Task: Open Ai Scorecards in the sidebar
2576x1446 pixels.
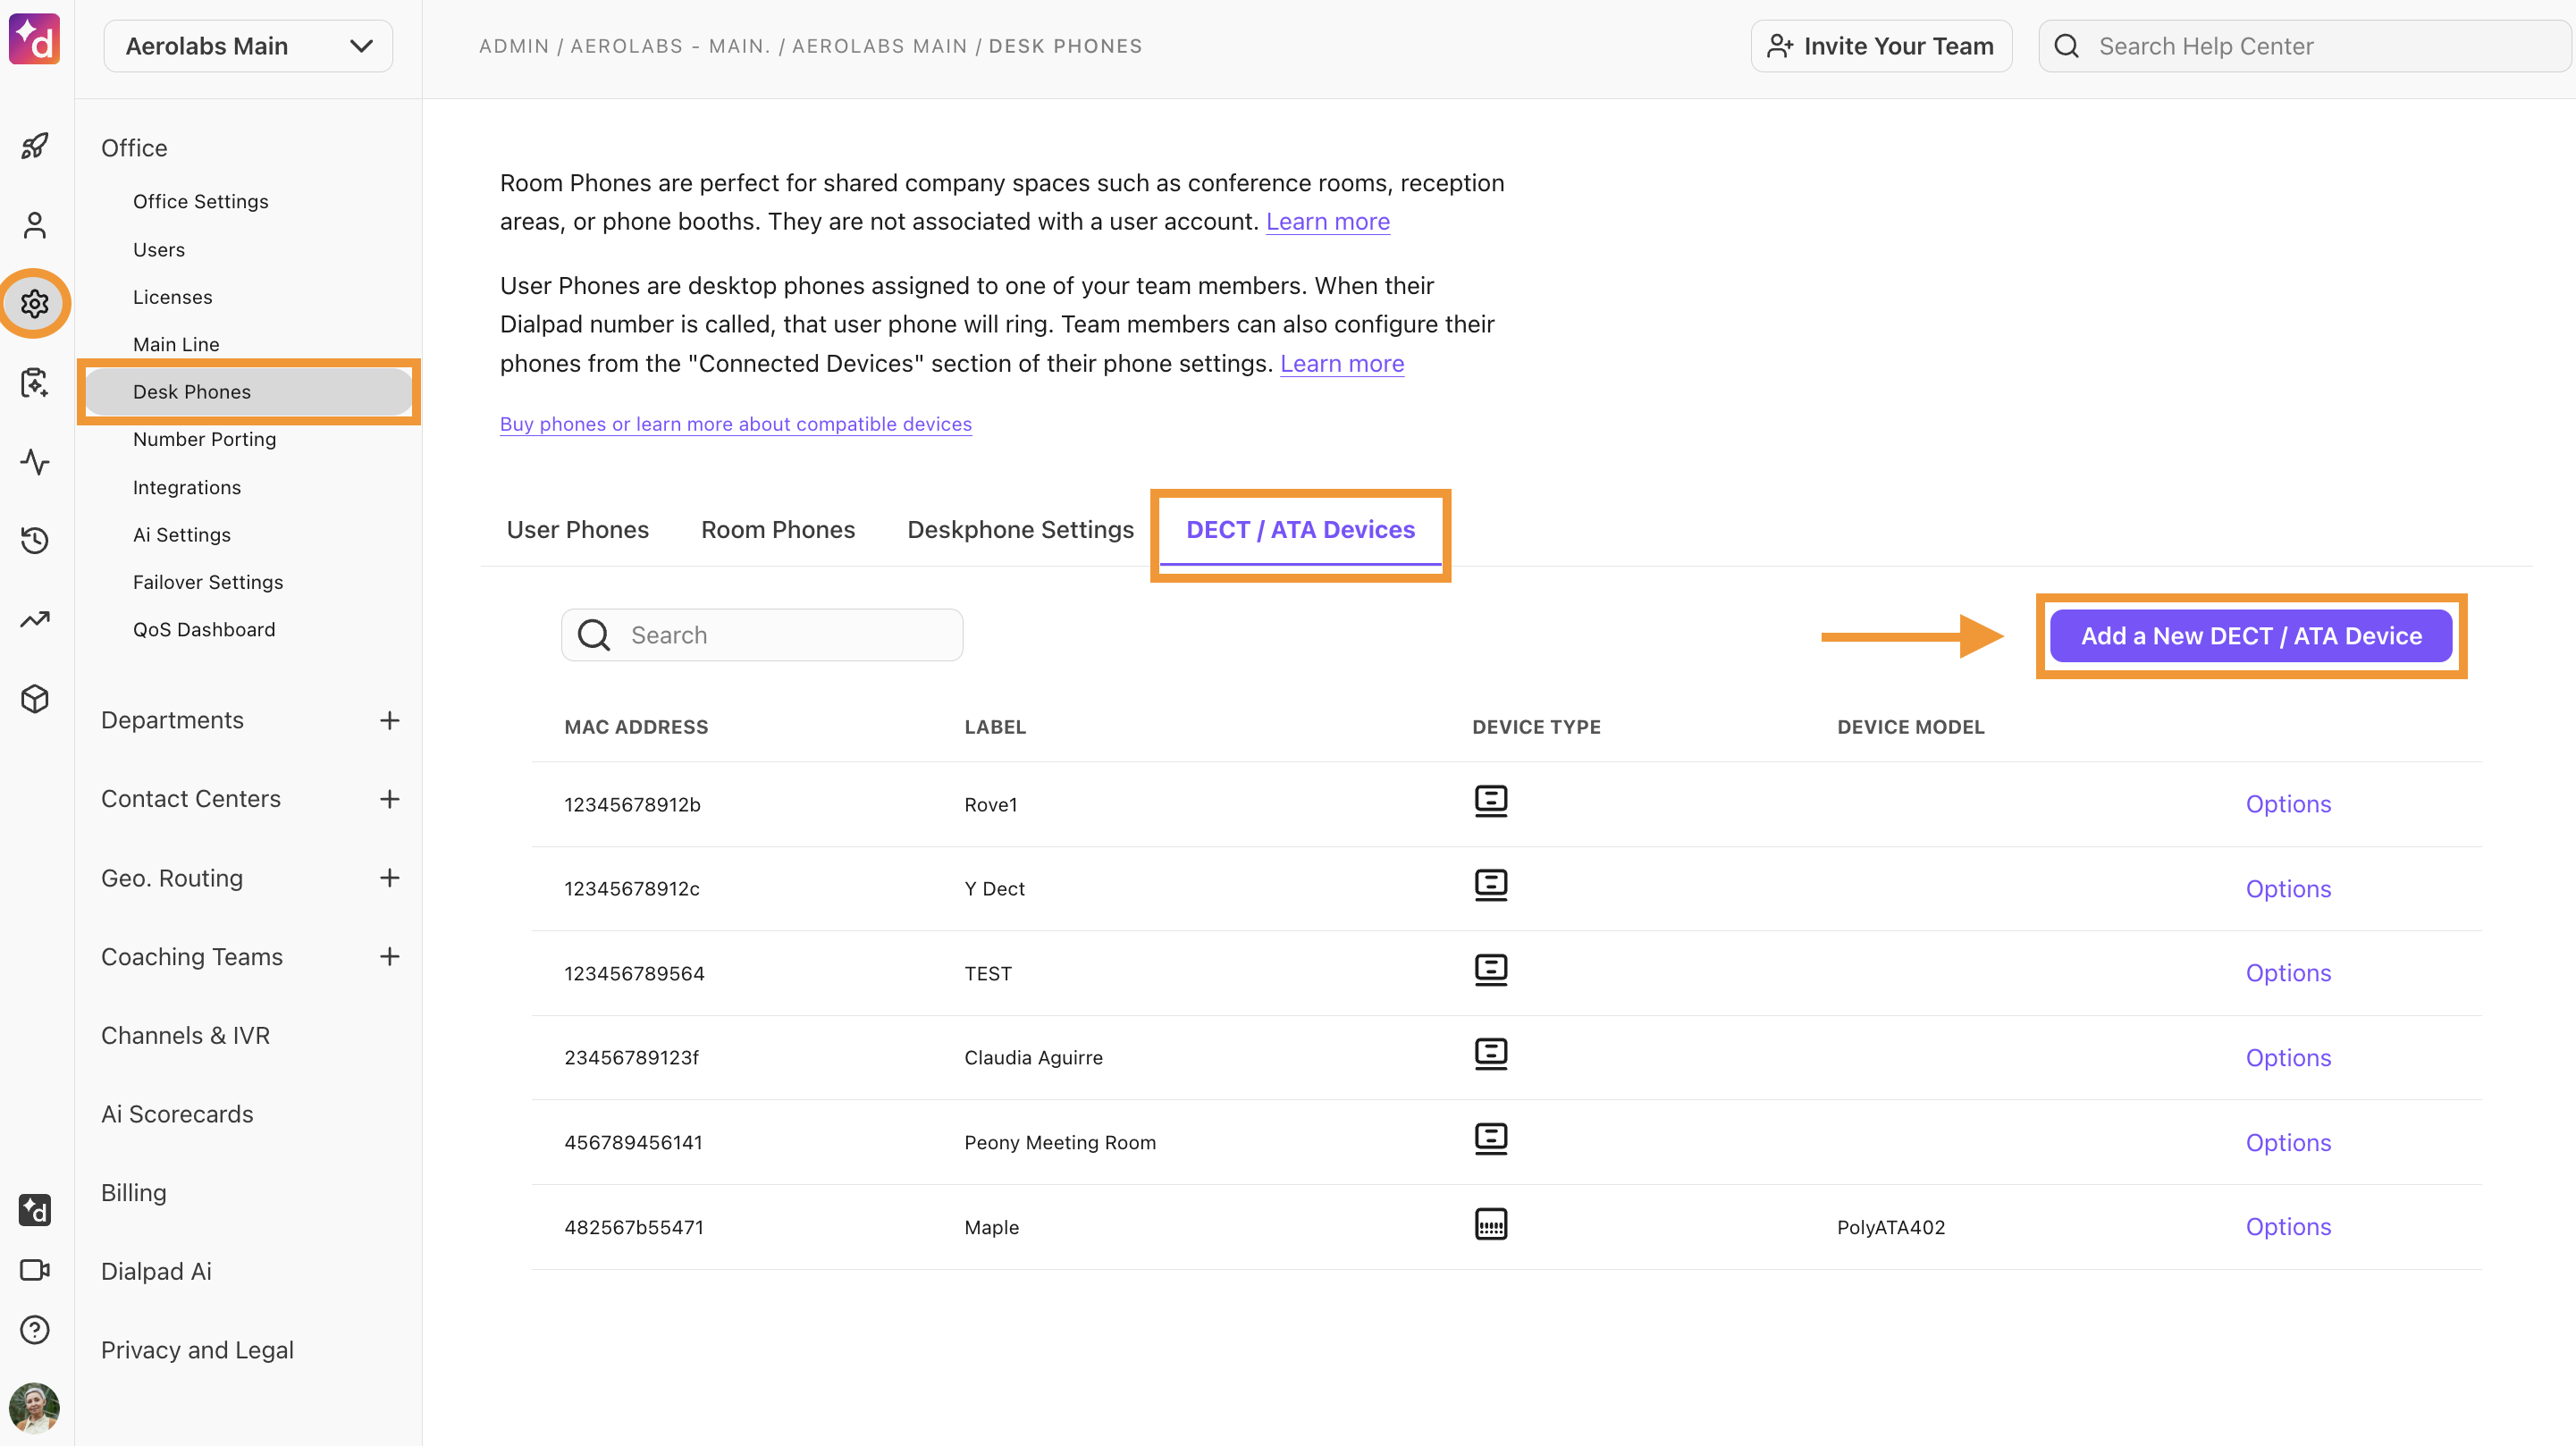Action: tap(177, 1114)
